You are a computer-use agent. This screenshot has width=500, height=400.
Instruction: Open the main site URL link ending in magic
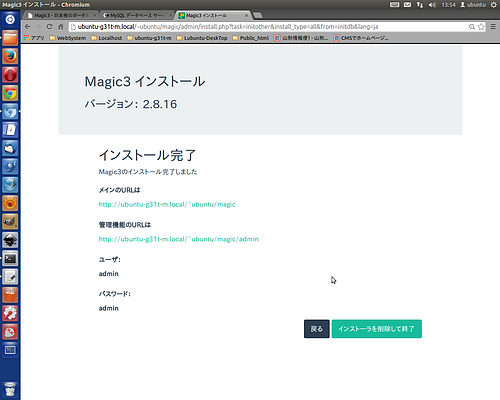point(167,204)
